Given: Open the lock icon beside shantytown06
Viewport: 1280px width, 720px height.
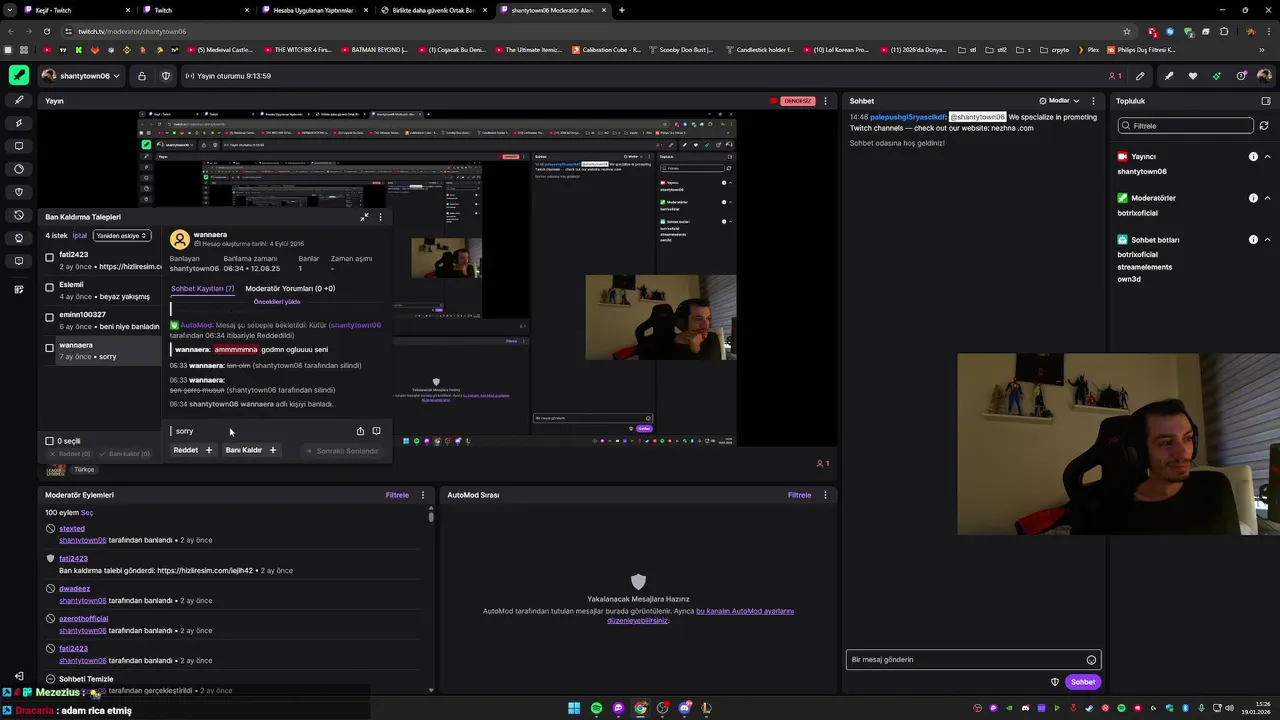Looking at the screenshot, I should 142,76.
